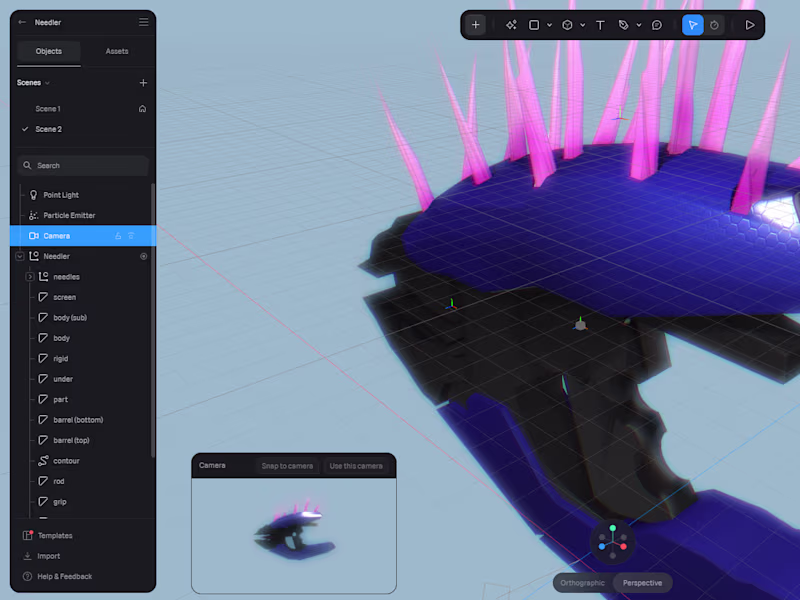Click the plus Add button in the toolbar
Viewport: 800px width, 600px height.
[x=476, y=24]
